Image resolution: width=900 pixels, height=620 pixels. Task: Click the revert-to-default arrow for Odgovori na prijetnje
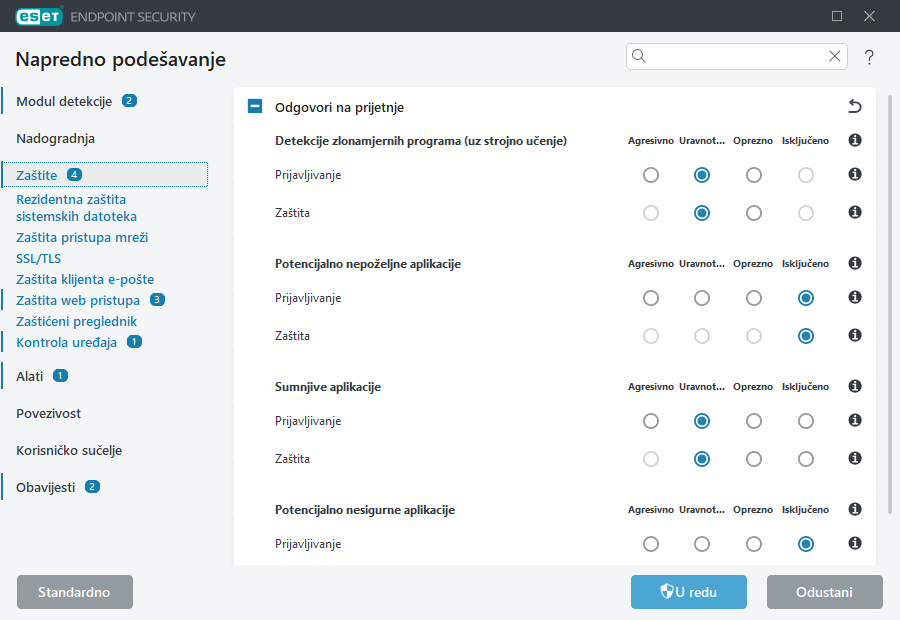click(853, 105)
